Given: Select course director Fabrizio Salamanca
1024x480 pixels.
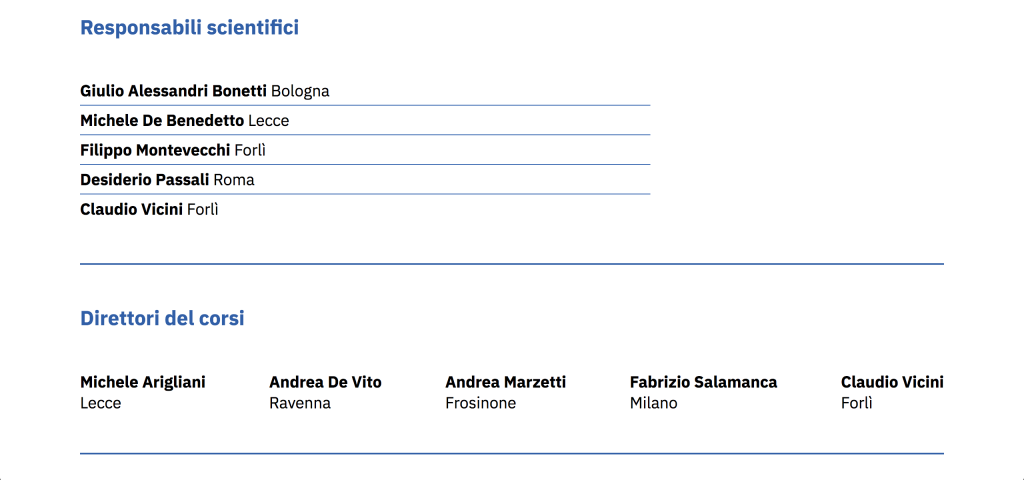Looking at the screenshot, I should (703, 382).
